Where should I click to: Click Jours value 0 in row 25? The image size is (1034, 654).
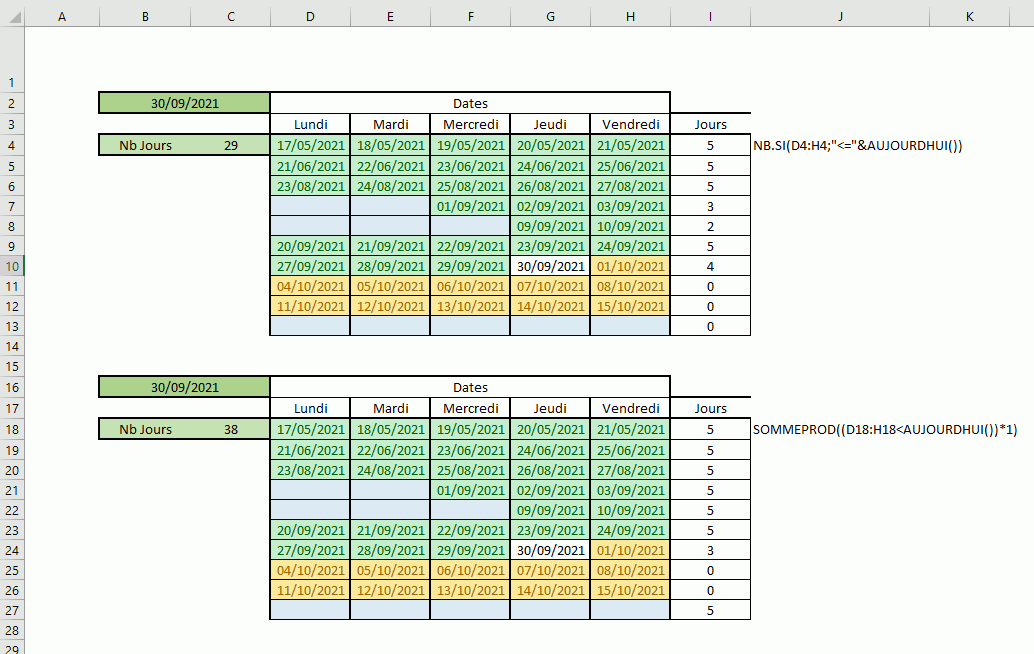coord(710,570)
